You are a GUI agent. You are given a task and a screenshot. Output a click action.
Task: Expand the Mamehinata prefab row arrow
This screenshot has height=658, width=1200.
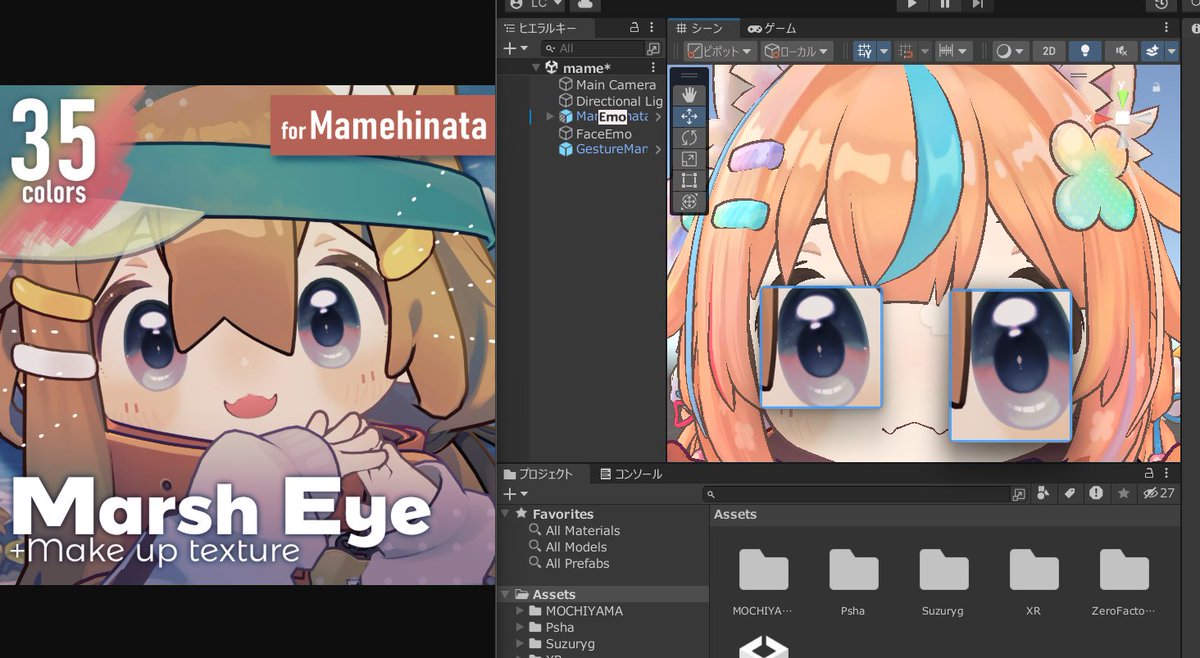point(549,117)
